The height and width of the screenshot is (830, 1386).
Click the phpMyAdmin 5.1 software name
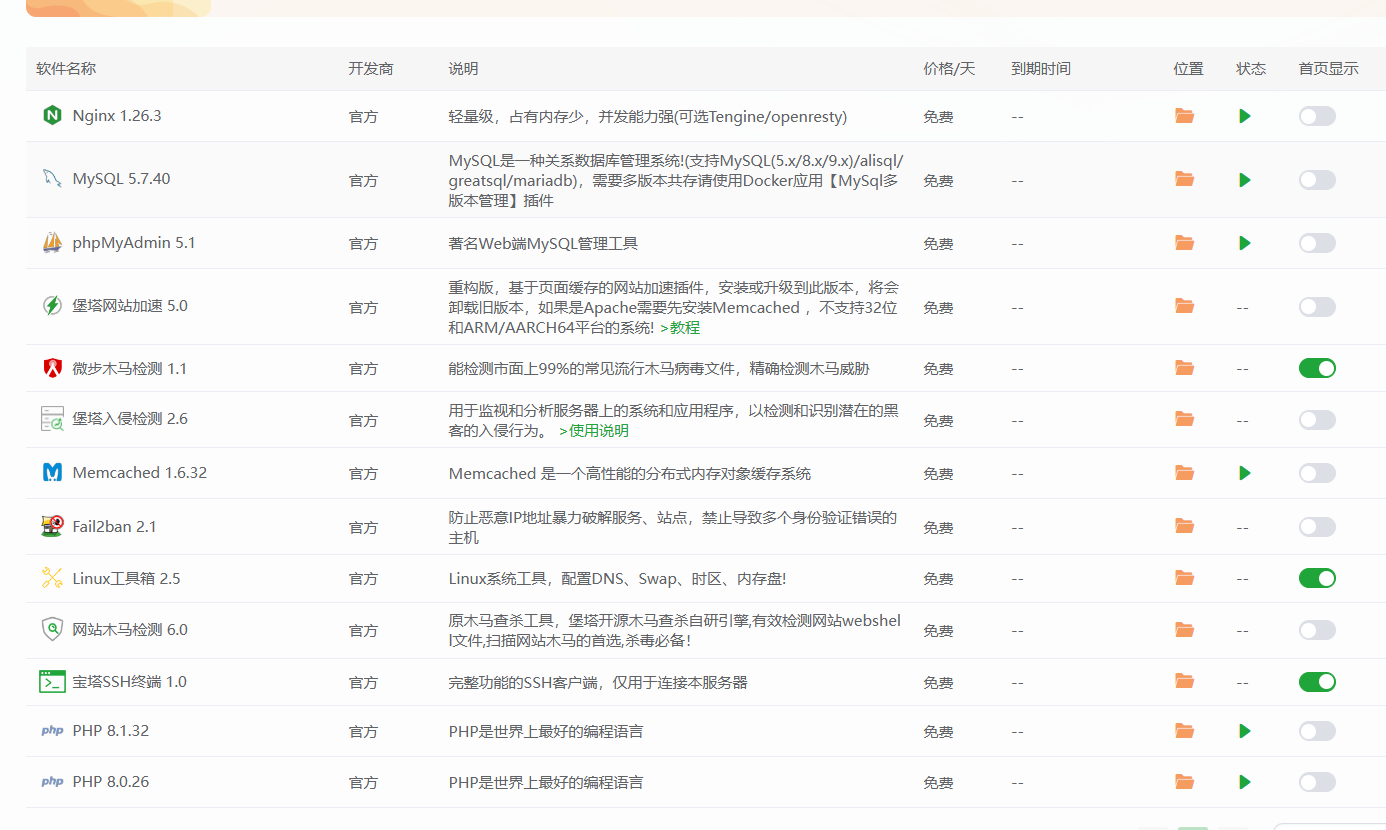[120, 243]
